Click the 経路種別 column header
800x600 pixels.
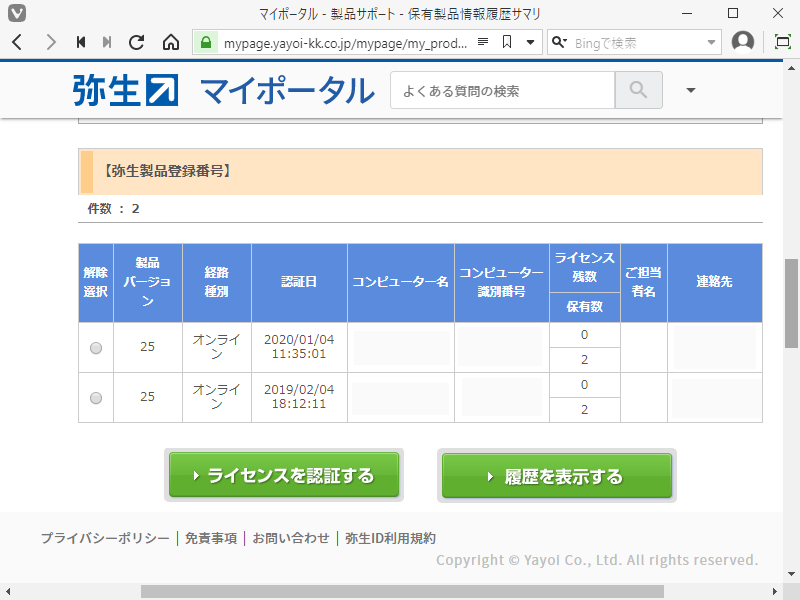pos(217,283)
